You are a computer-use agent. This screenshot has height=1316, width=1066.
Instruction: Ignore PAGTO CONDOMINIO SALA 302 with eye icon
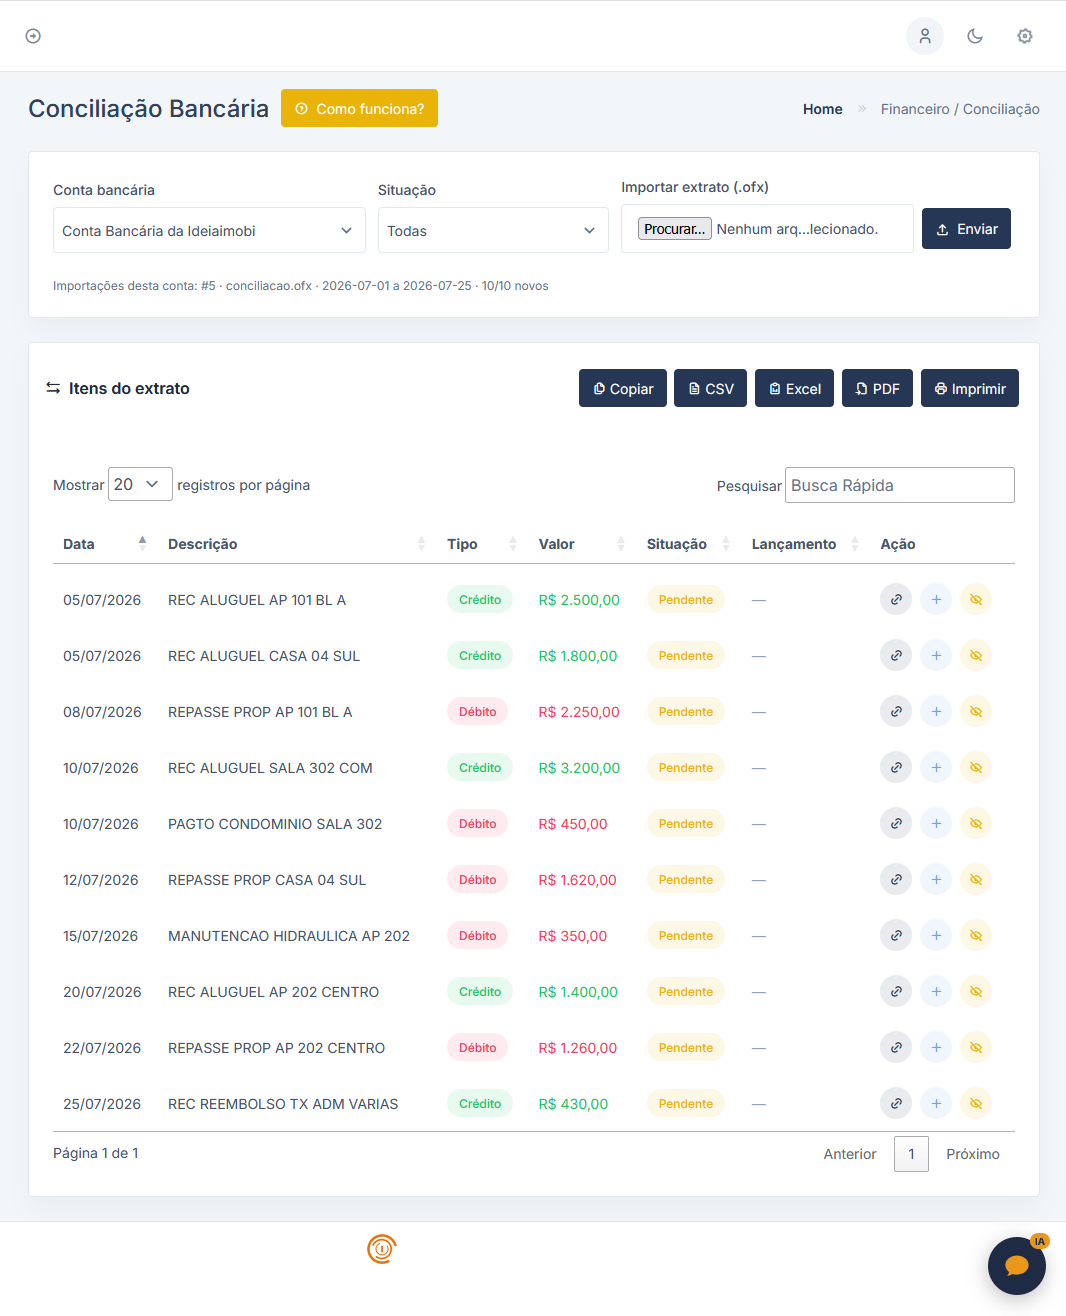(976, 824)
